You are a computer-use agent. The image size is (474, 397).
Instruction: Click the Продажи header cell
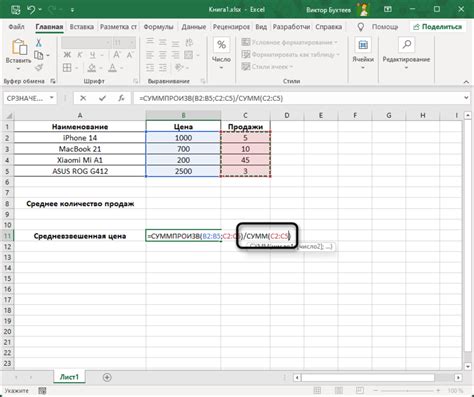[245, 127]
